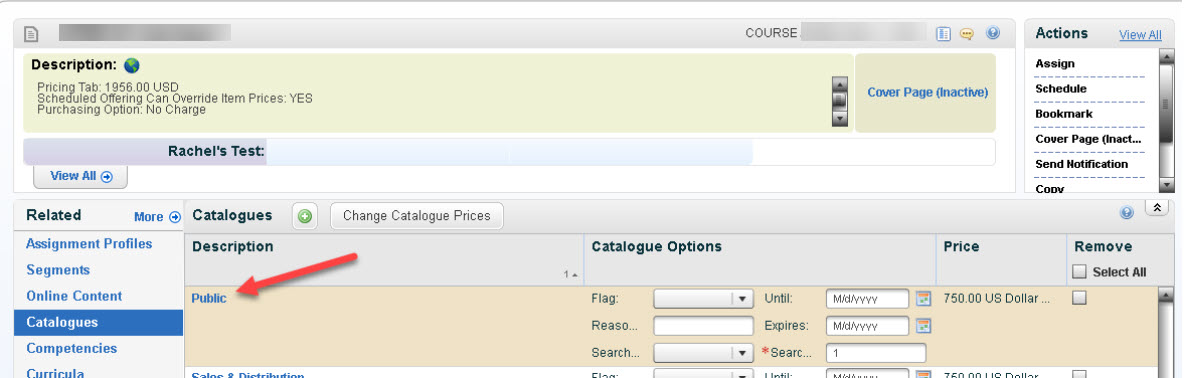
Task: Click the arrow icon next to More
Action: (x=175, y=217)
